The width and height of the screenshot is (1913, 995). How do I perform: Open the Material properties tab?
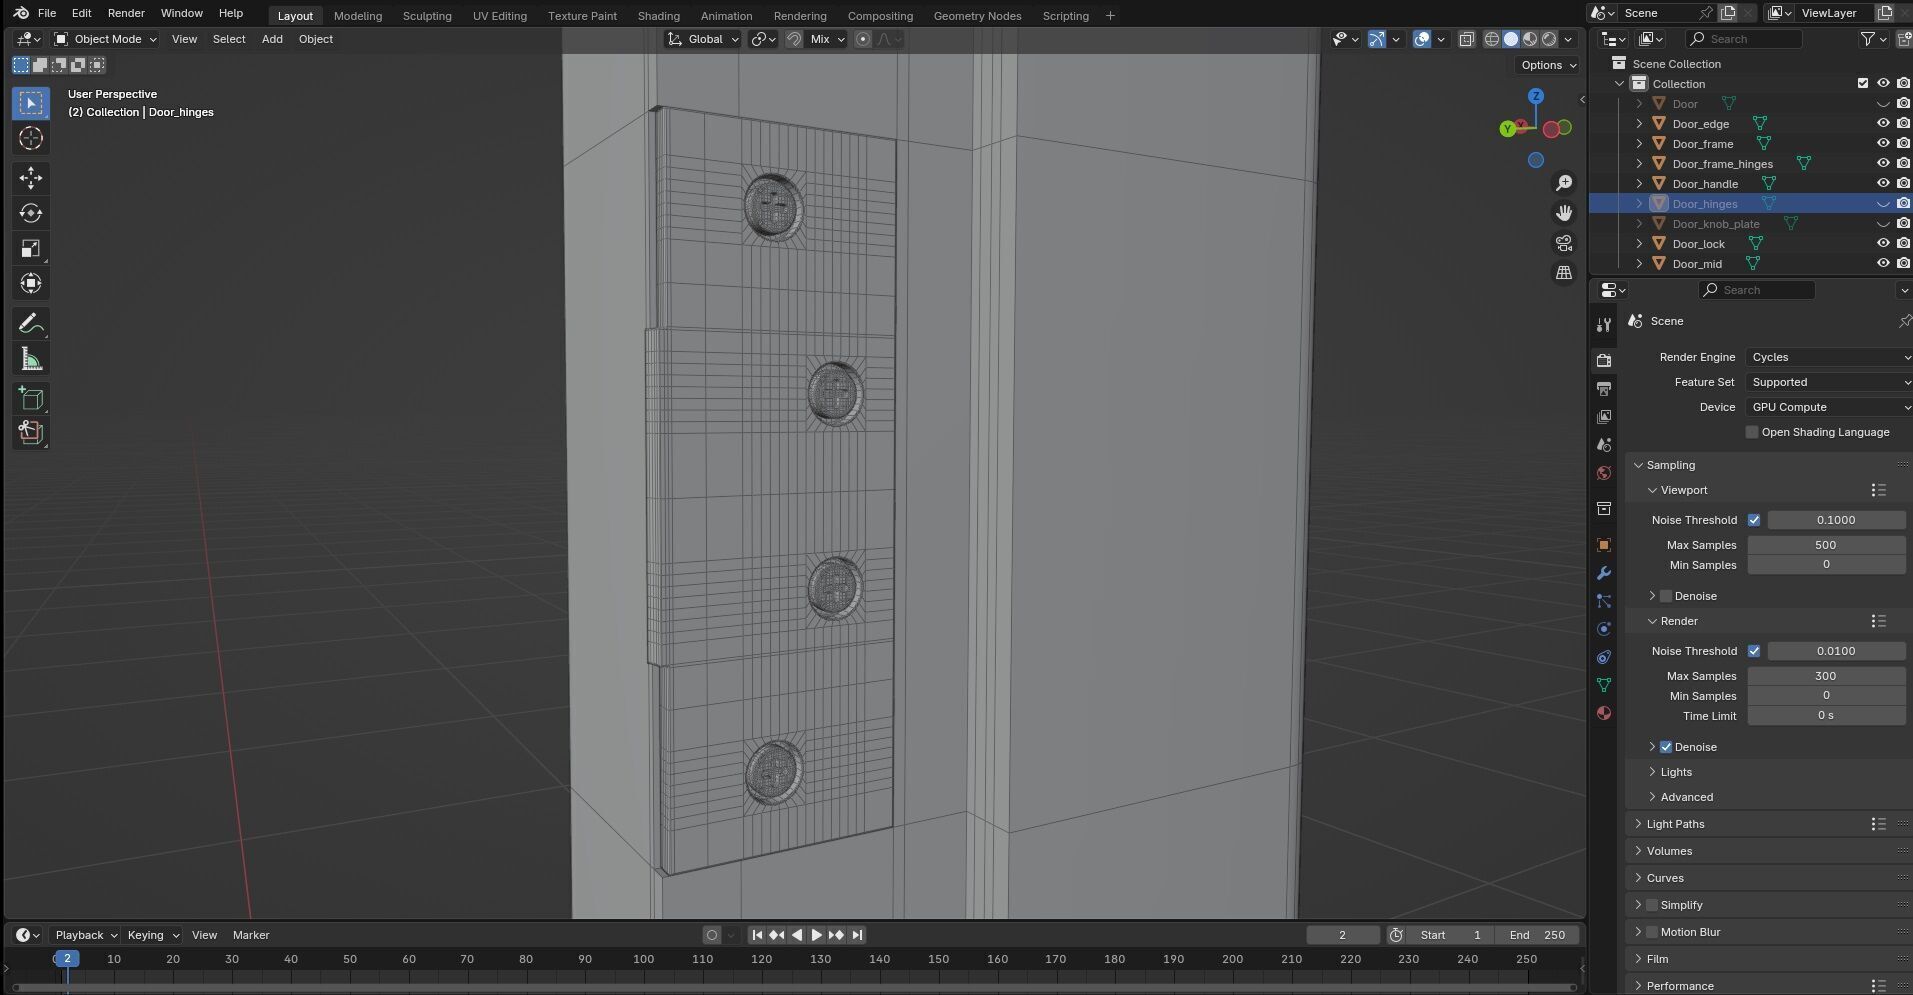point(1604,713)
